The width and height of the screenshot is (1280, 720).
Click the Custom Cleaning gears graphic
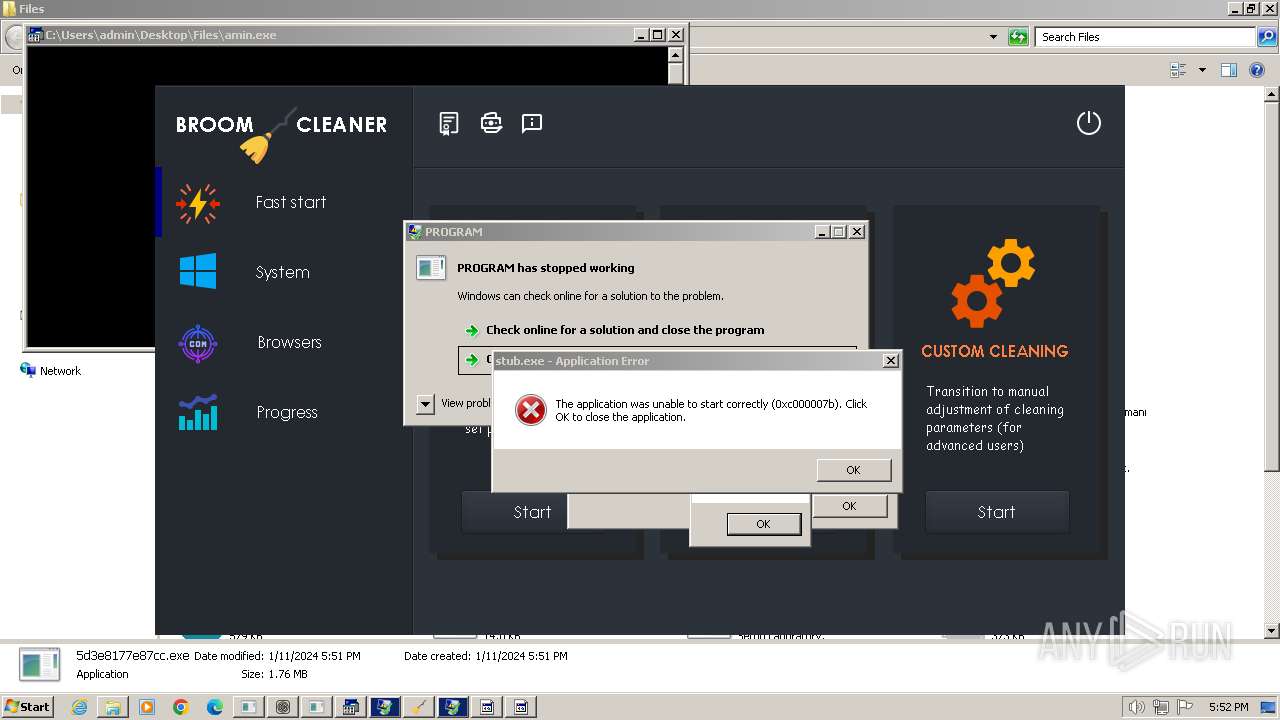[x=992, y=283]
